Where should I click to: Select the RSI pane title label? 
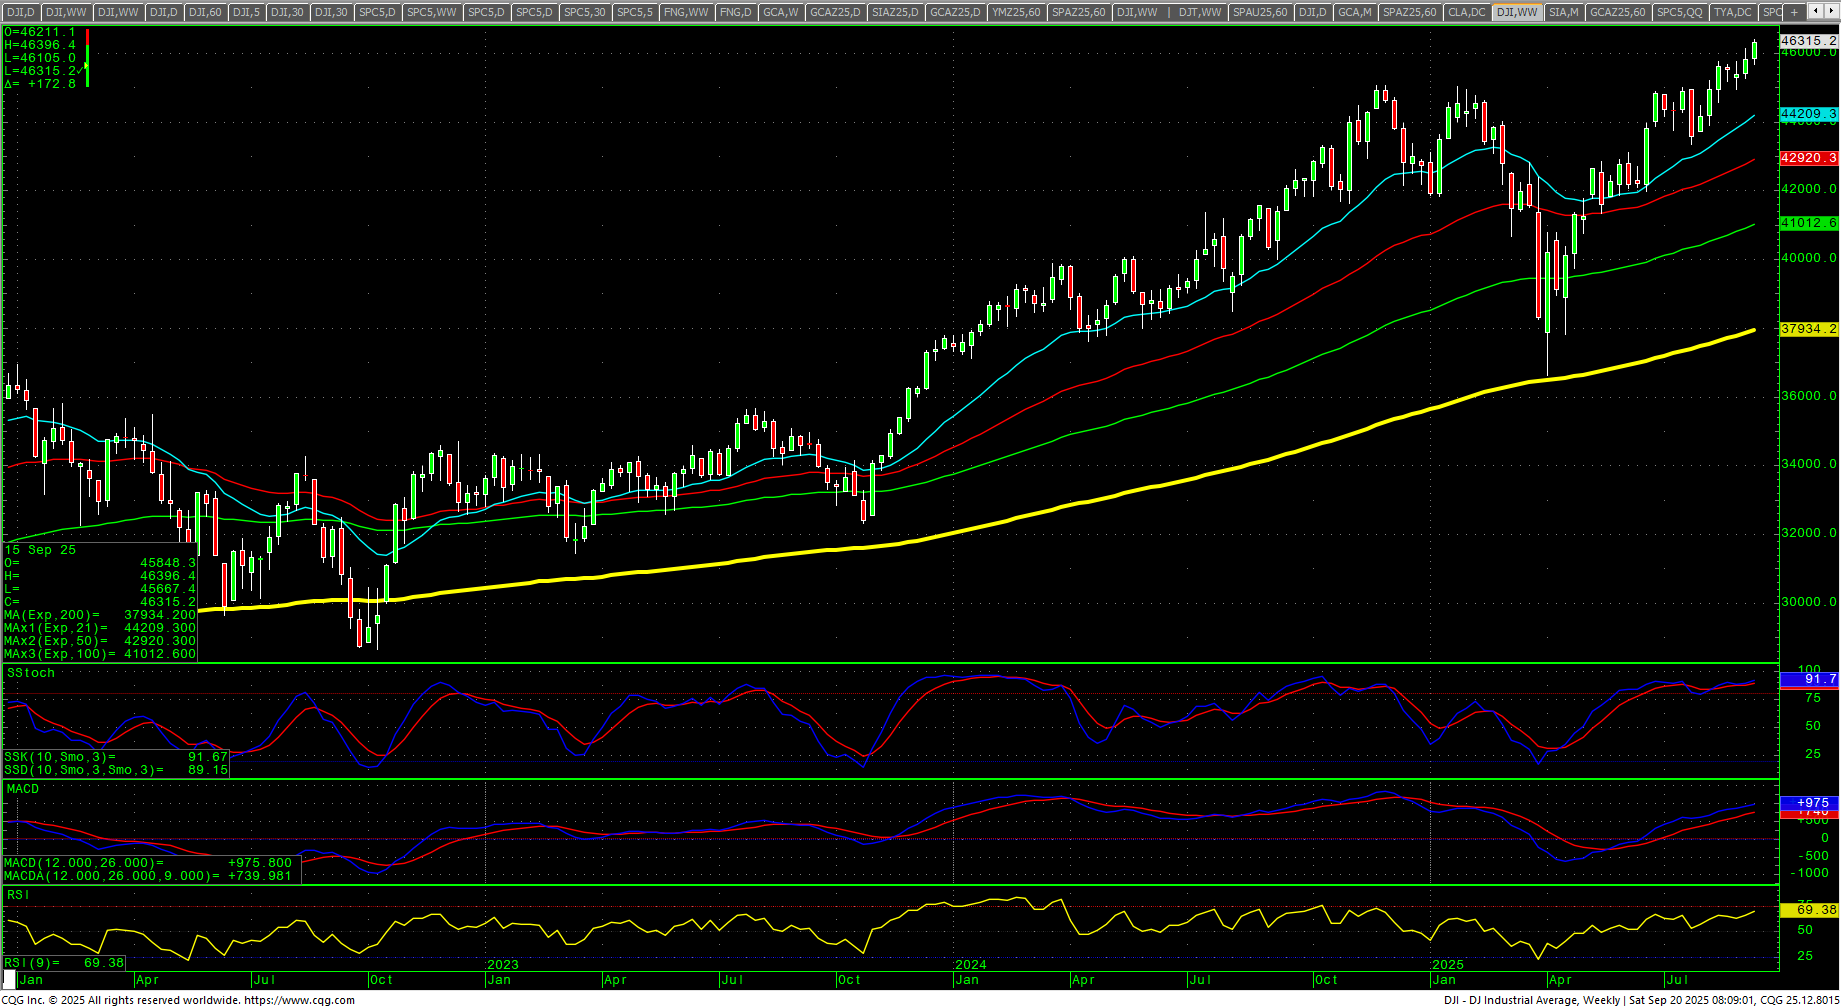coord(18,895)
